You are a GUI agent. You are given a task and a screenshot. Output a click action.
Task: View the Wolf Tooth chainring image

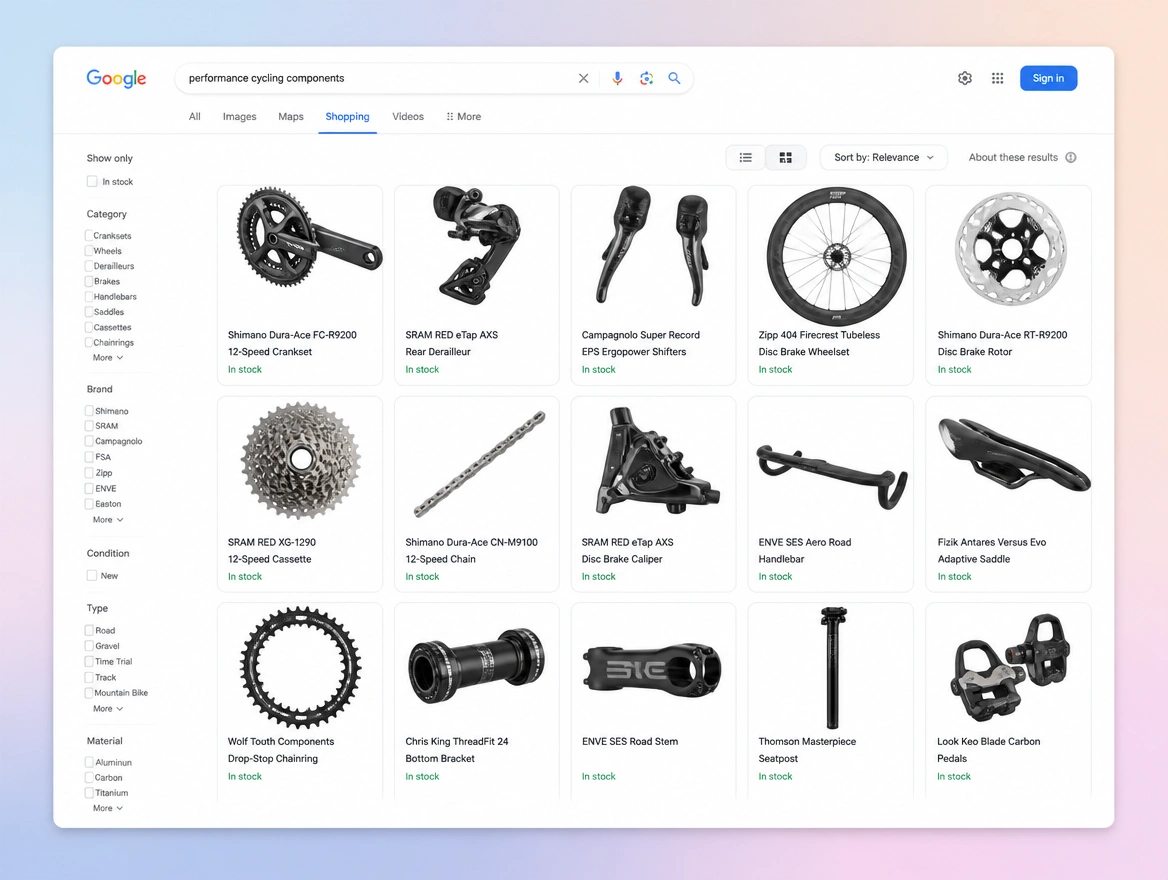coord(300,667)
